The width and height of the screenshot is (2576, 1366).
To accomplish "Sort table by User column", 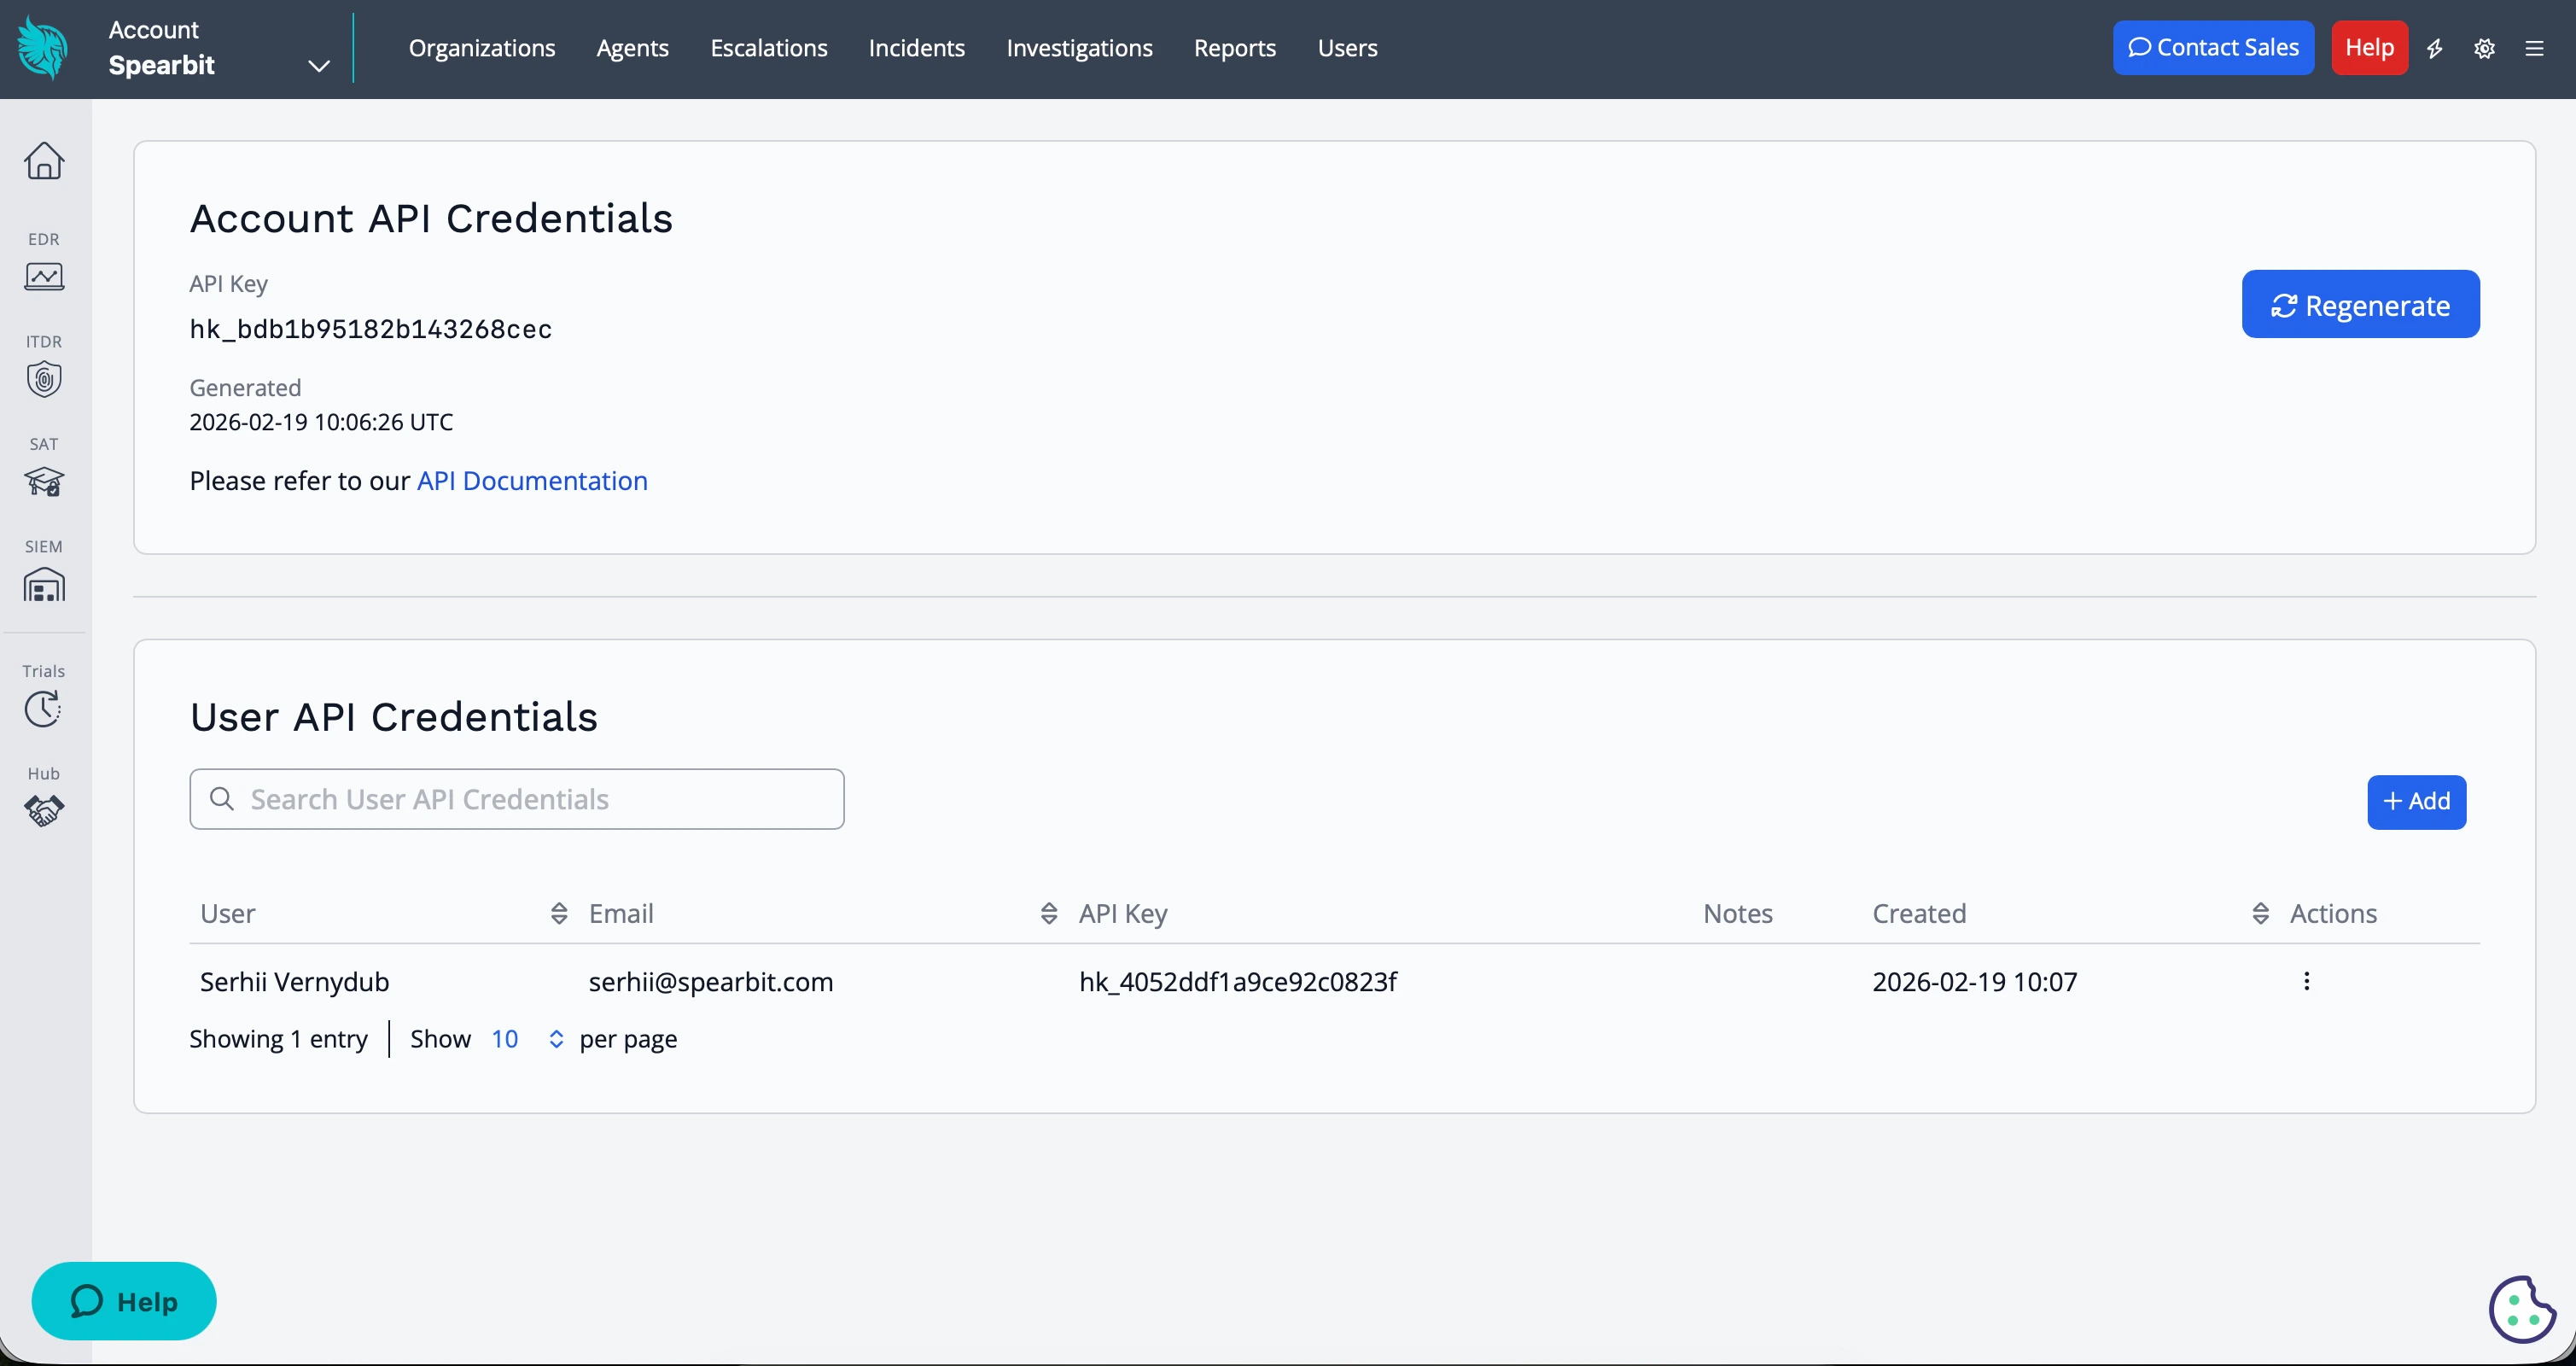I will pyautogui.click(x=559, y=913).
